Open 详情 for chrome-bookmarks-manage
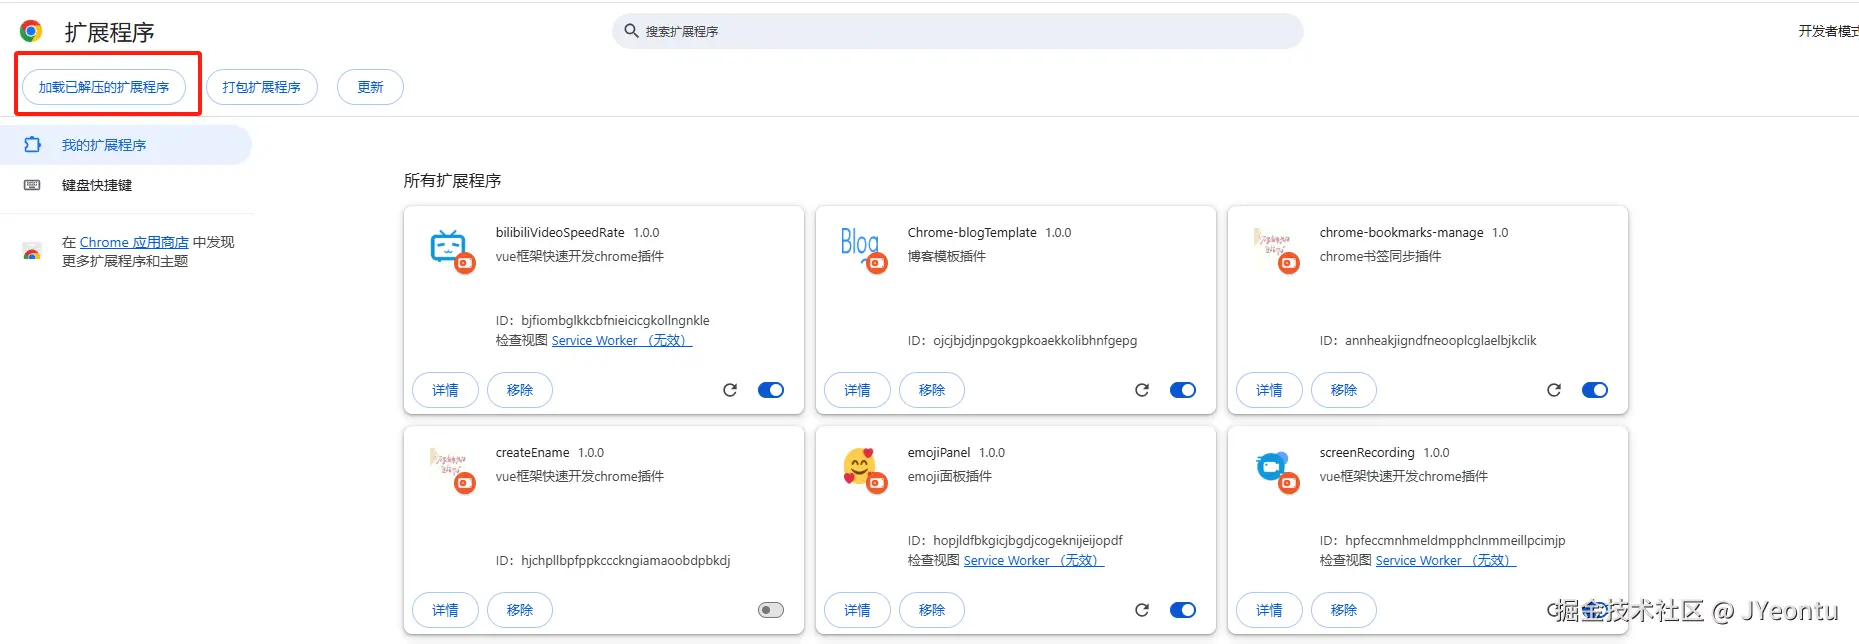1859x644 pixels. coord(1270,390)
